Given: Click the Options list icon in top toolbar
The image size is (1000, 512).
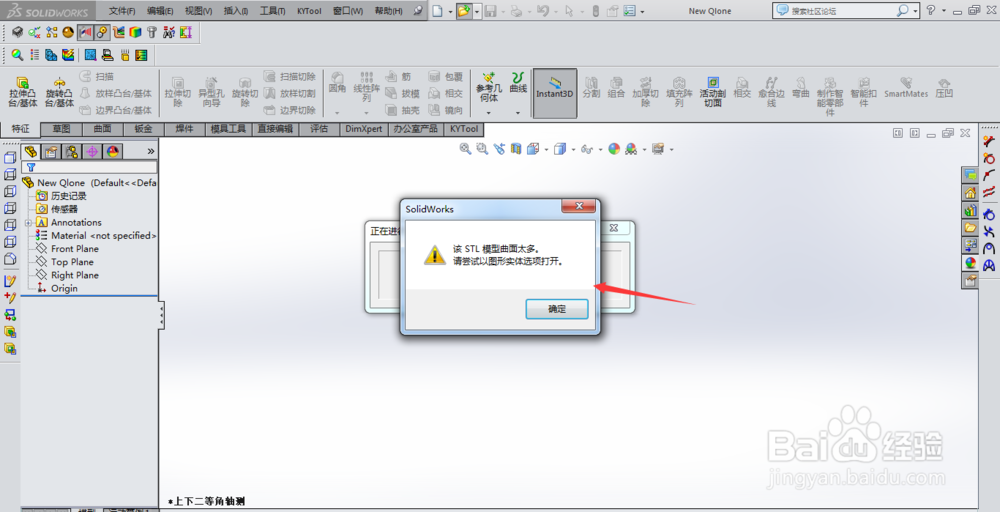Looking at the screenshot, I should click(x=629, y=11).
